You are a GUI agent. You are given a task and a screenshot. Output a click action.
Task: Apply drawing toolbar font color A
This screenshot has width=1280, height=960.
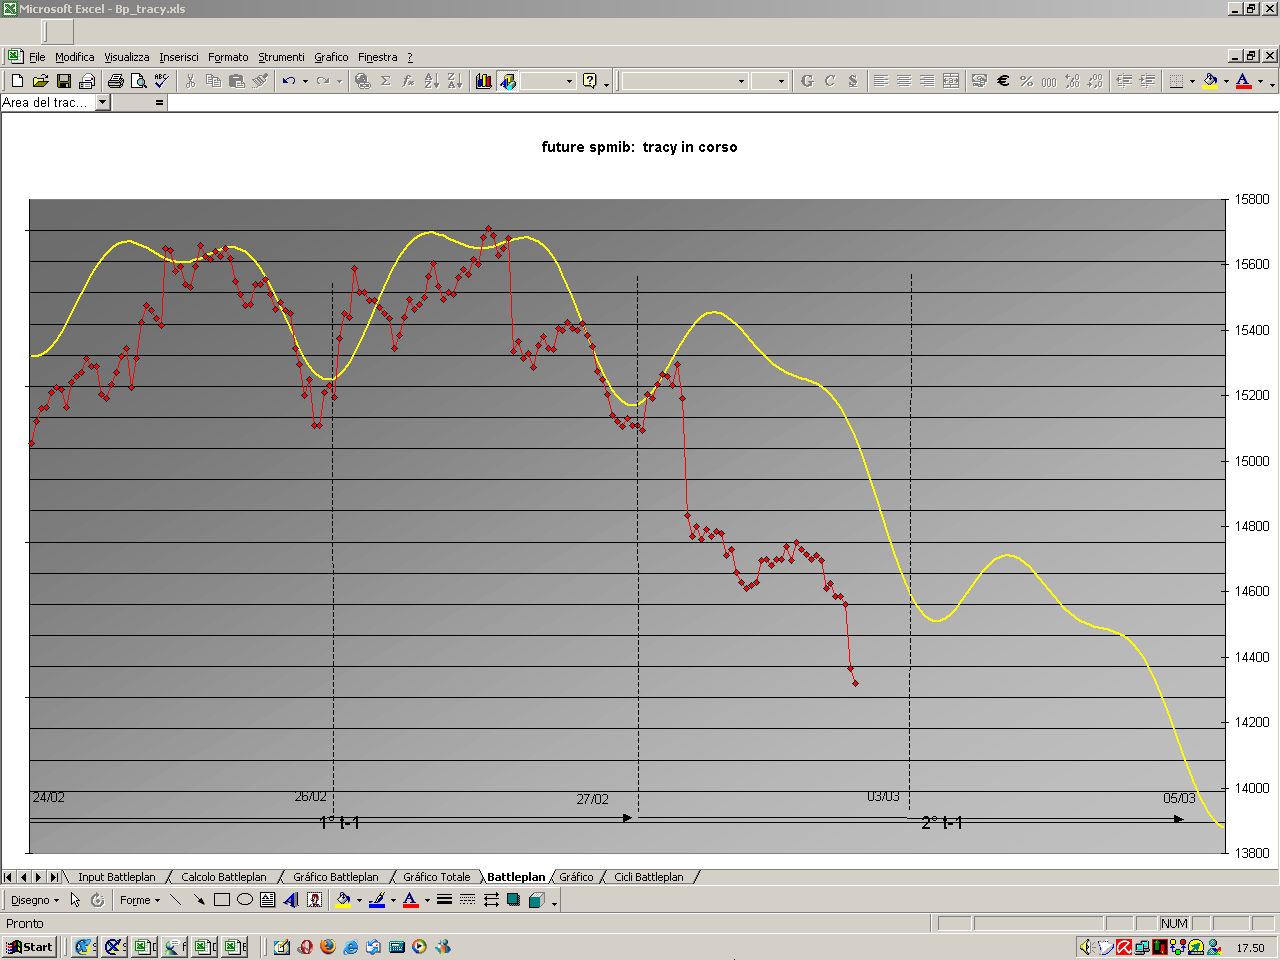point(410,900)
